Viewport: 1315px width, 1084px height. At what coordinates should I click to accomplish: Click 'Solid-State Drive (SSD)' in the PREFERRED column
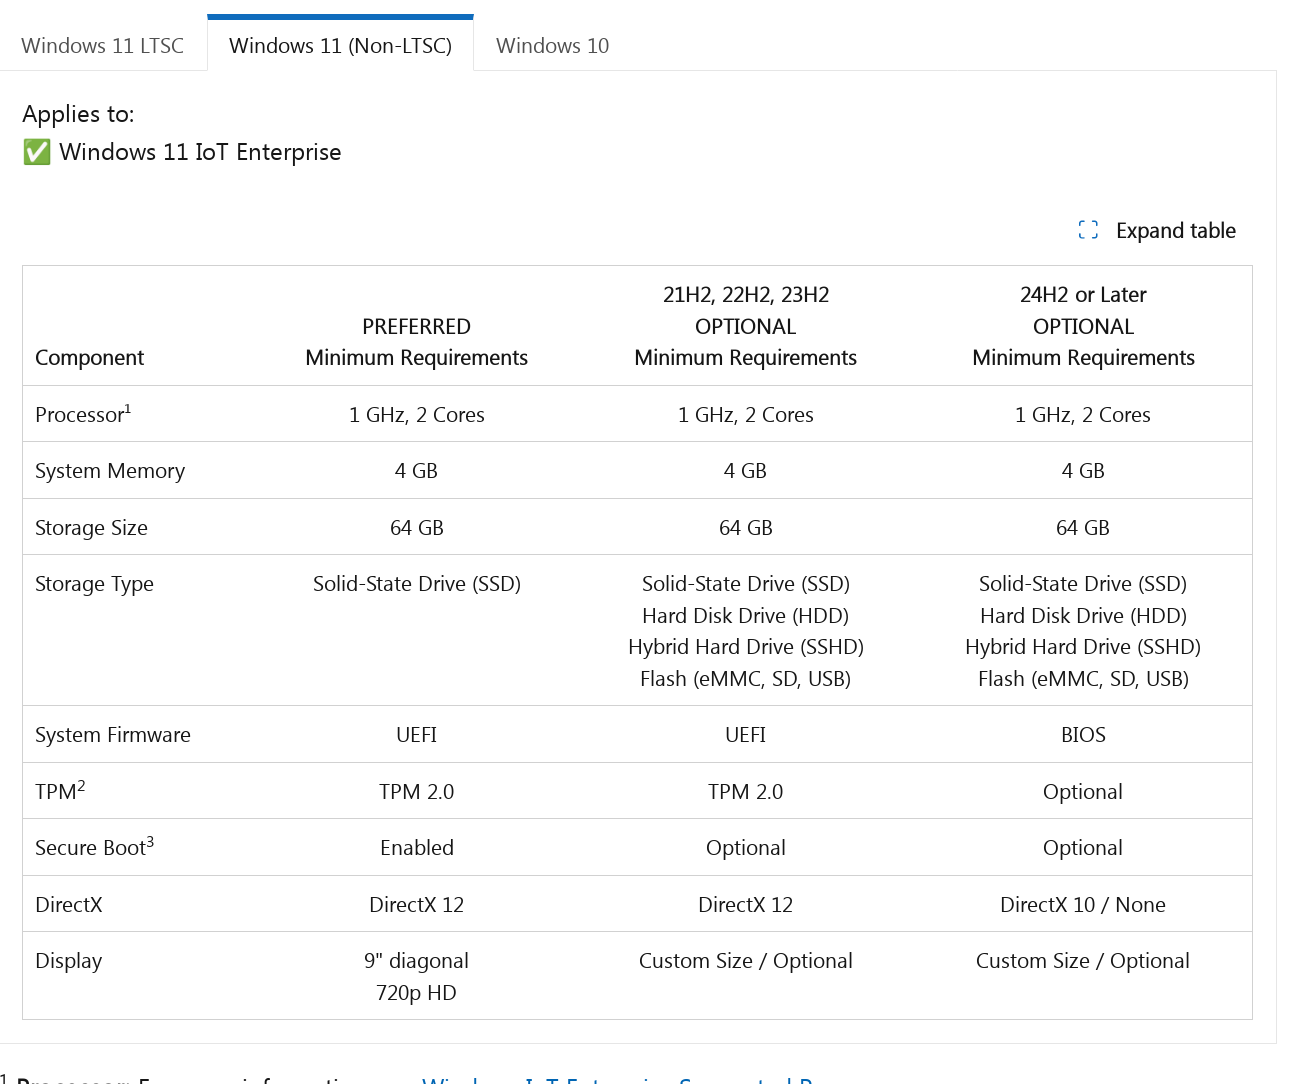click(x=416, y=584)
